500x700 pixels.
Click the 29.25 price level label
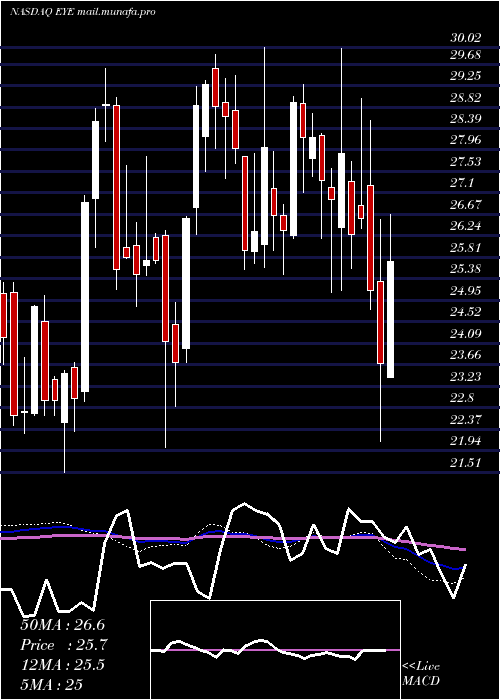(x=466, y=76)
